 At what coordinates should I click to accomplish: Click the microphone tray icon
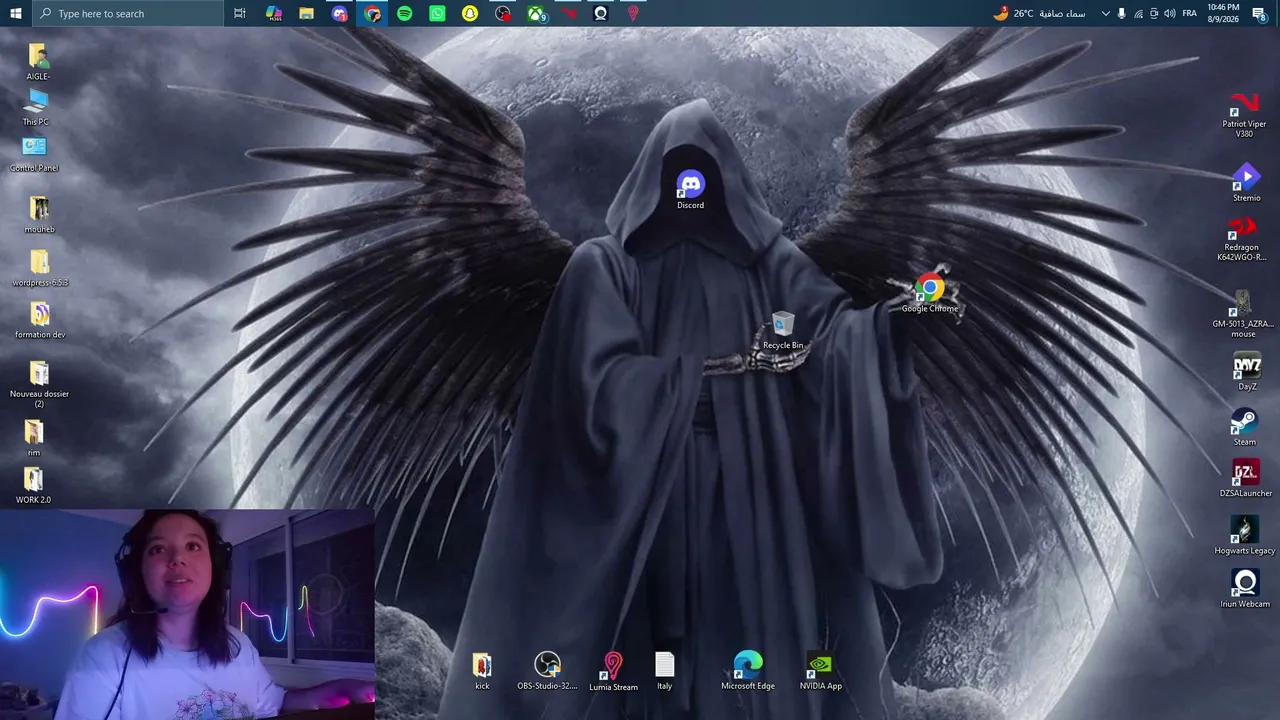[x=1121, y=13]
